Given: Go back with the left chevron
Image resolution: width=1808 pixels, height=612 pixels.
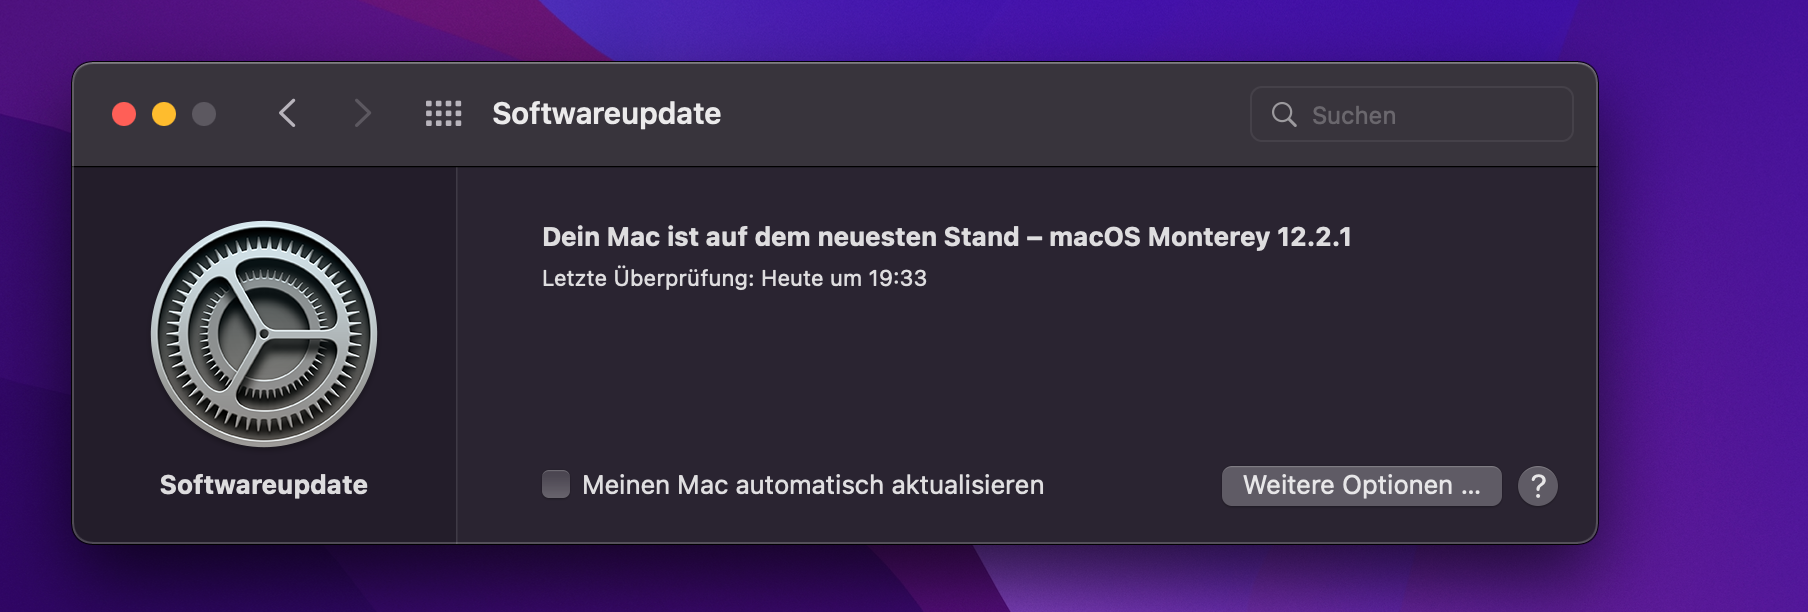Looking at the screenshot, I should pos(287,114).
